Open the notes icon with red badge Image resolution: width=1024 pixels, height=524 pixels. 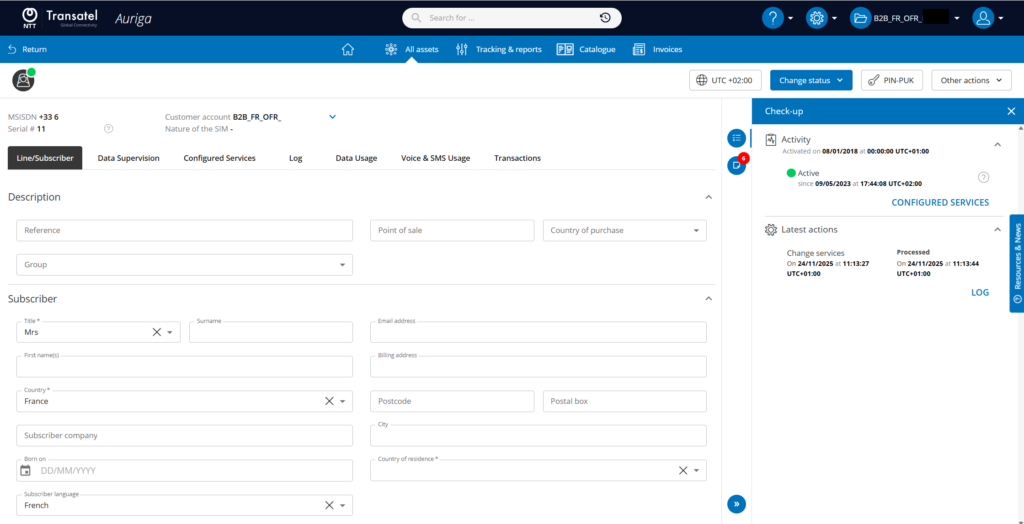[737, 164]
